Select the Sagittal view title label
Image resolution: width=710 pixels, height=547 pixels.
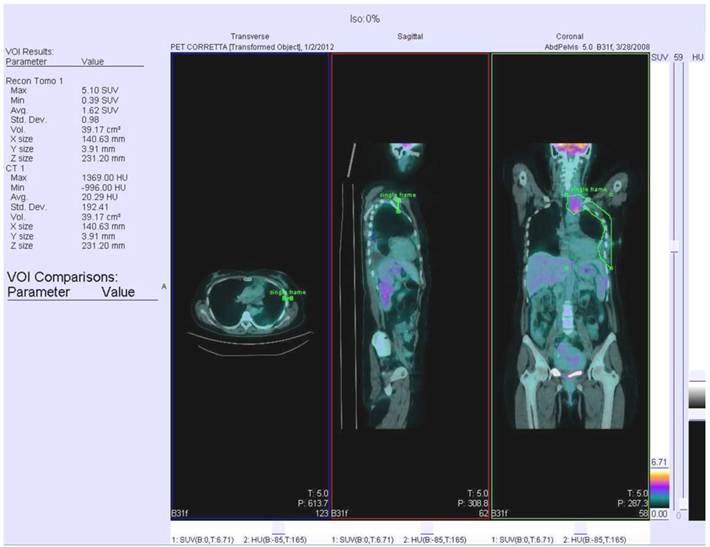point(410,35)
